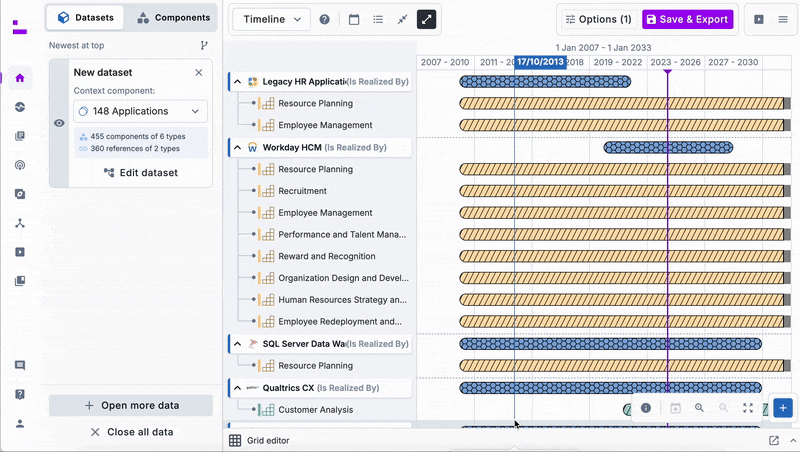
Task: Switch to the Components tab
Action: (173, 18)
